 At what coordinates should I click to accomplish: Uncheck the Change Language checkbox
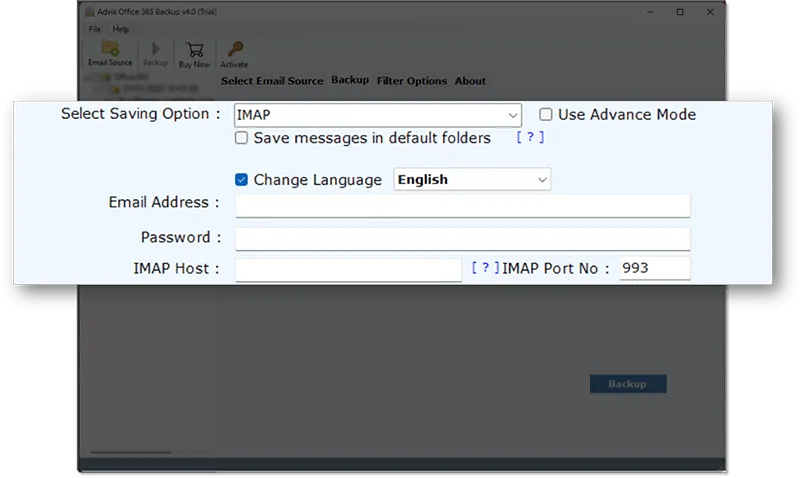click(x=241, y=180)
